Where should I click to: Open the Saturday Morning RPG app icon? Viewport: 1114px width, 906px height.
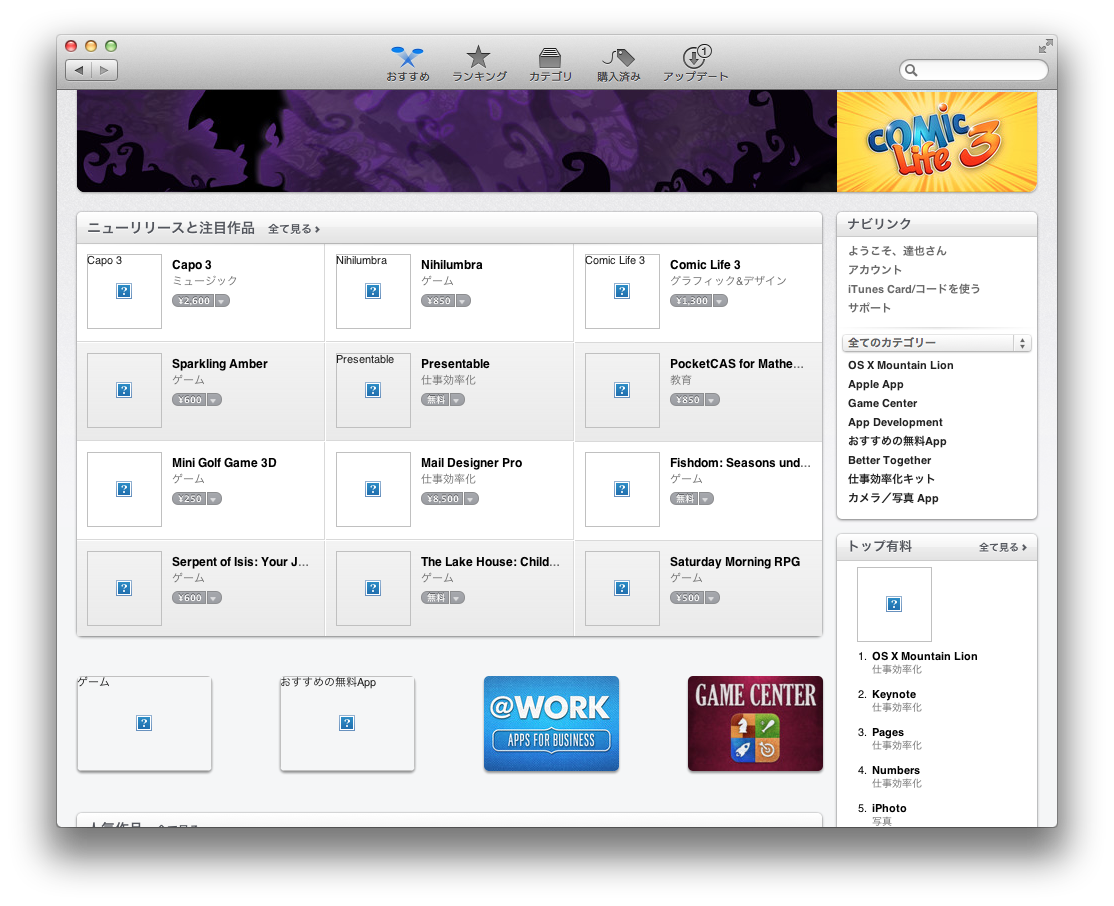point(622,588)
